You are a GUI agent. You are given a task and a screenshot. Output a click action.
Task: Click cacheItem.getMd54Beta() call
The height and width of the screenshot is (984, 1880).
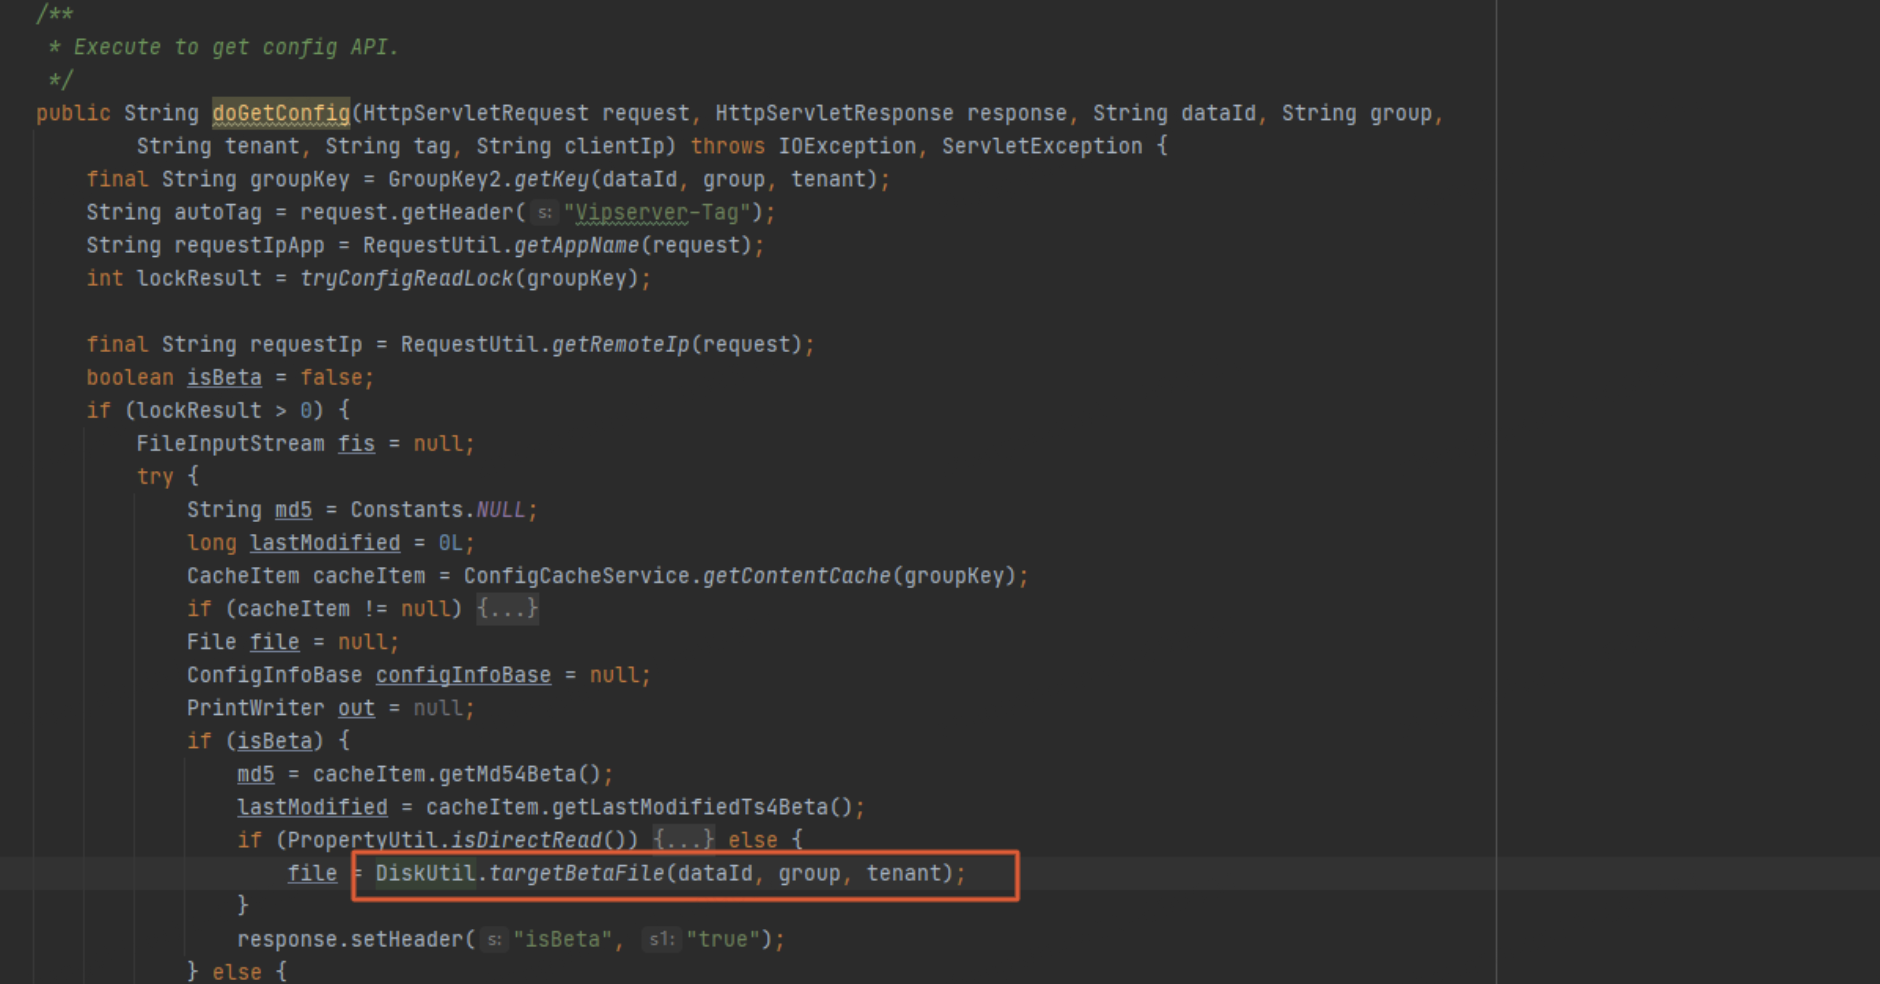tap(456, 774)
